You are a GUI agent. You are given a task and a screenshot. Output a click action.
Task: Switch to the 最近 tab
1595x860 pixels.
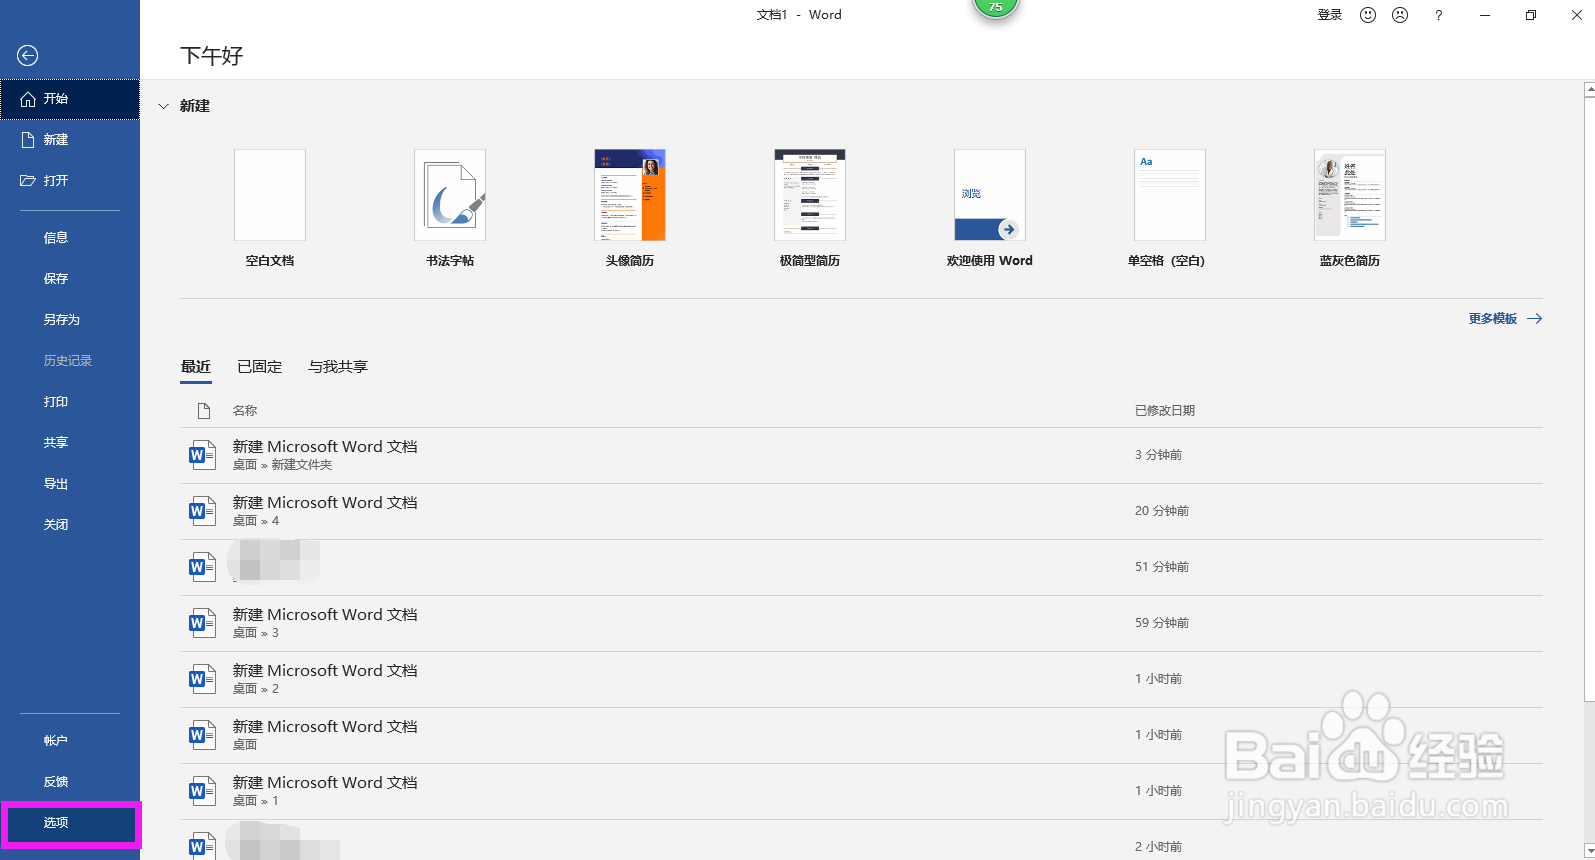point(196,367)
